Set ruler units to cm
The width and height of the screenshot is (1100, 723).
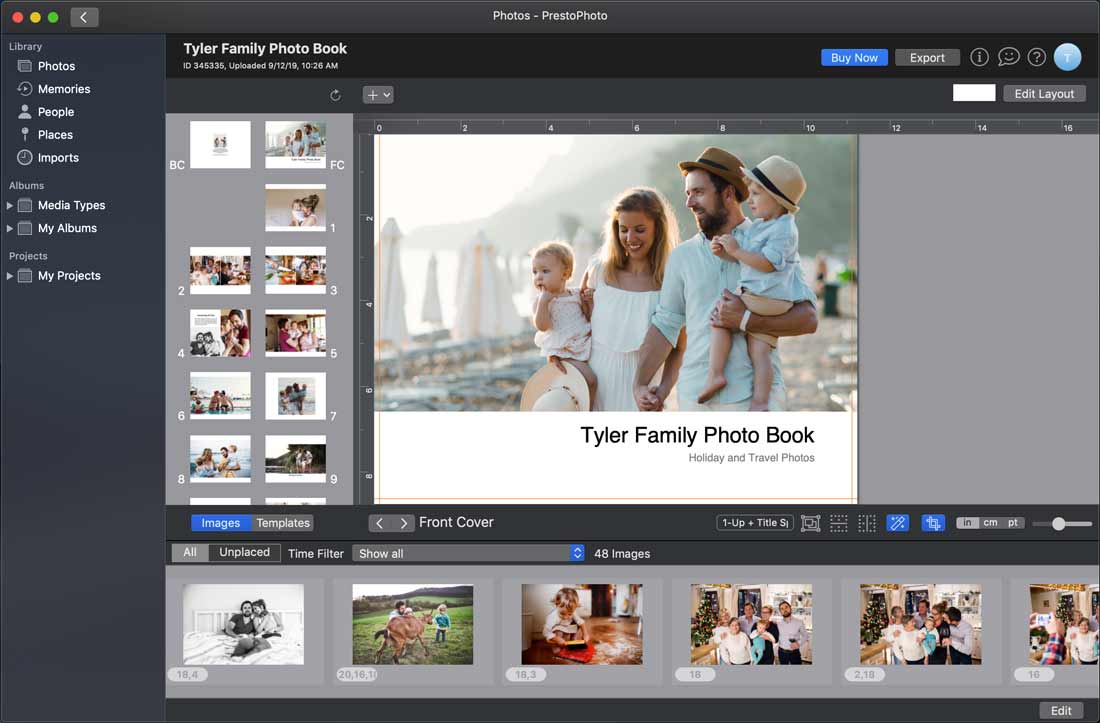point(990,522)
